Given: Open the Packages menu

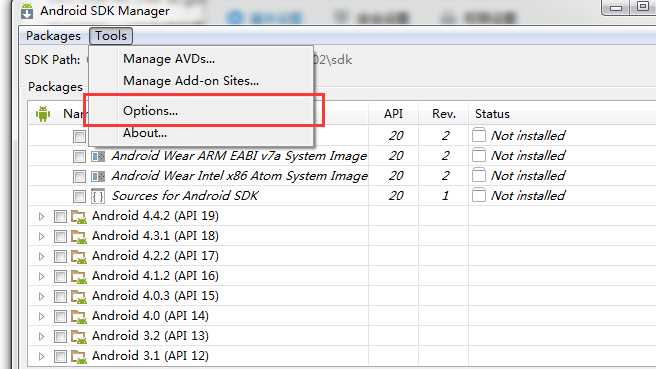Looking at the screenshot, I should click(x=53, y=36).
